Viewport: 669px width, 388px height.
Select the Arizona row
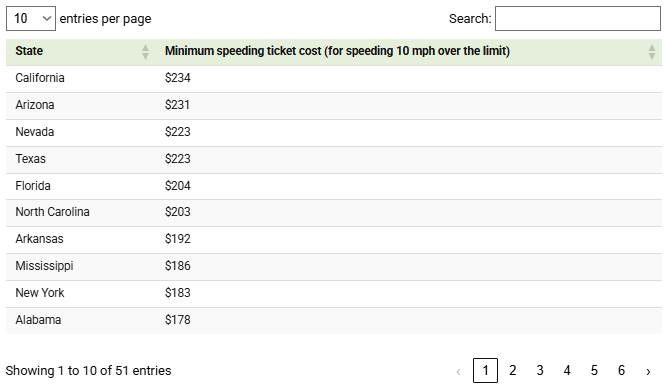tap(334, 105)
